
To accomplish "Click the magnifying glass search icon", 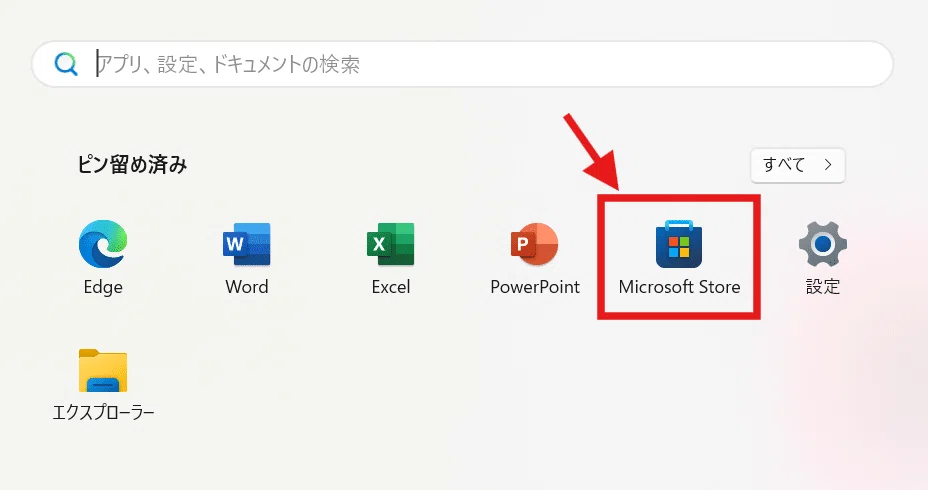I will coord(66,64).
